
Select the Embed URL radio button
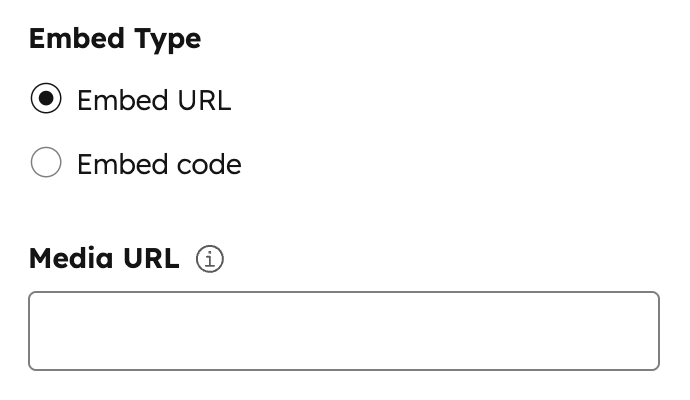point(46,100)
